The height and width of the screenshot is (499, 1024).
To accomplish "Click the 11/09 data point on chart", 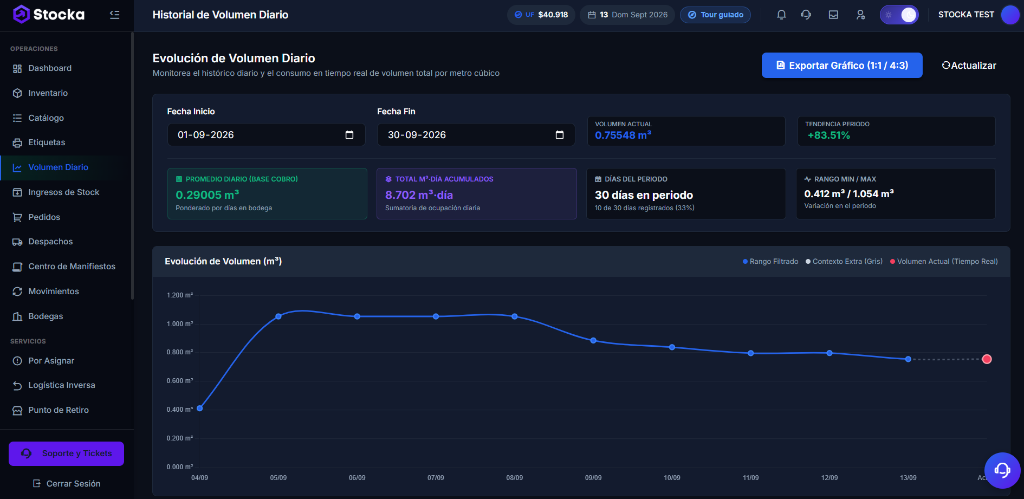I will coord(751,353).
